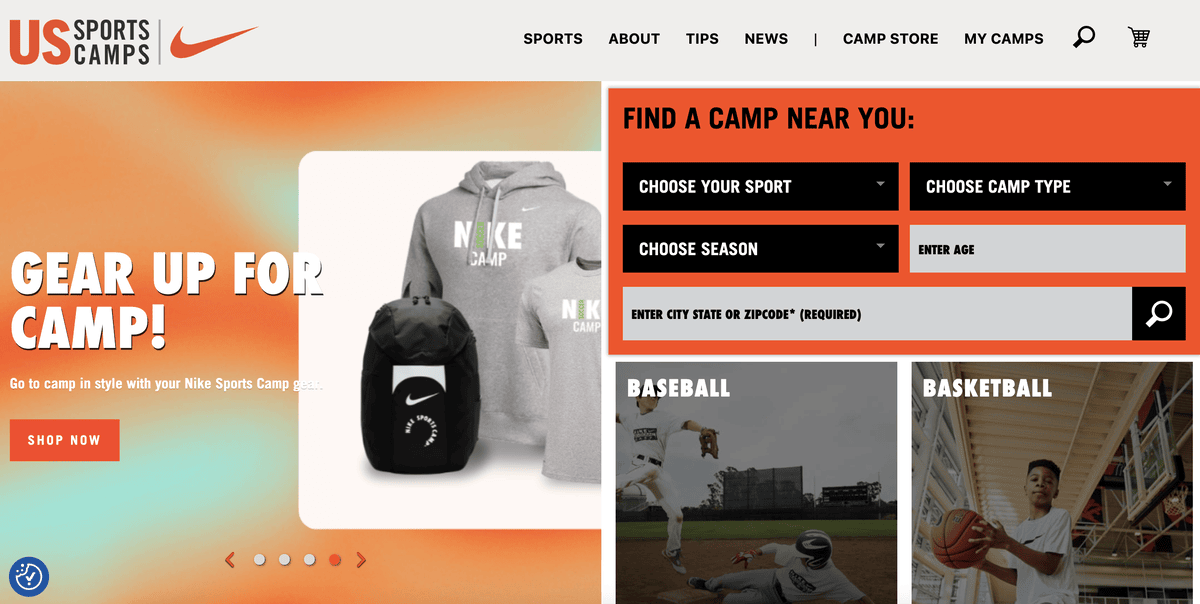This screenshot has width=1200, height=604.
Task: Select the first carousel slide dot
Action: pos(259,560)
